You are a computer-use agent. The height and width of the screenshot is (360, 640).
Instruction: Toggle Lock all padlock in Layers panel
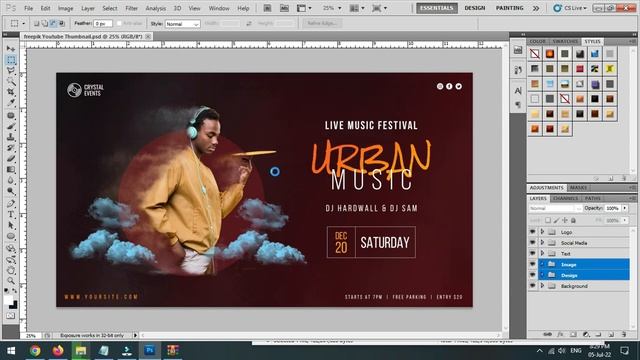pos(573,220)
